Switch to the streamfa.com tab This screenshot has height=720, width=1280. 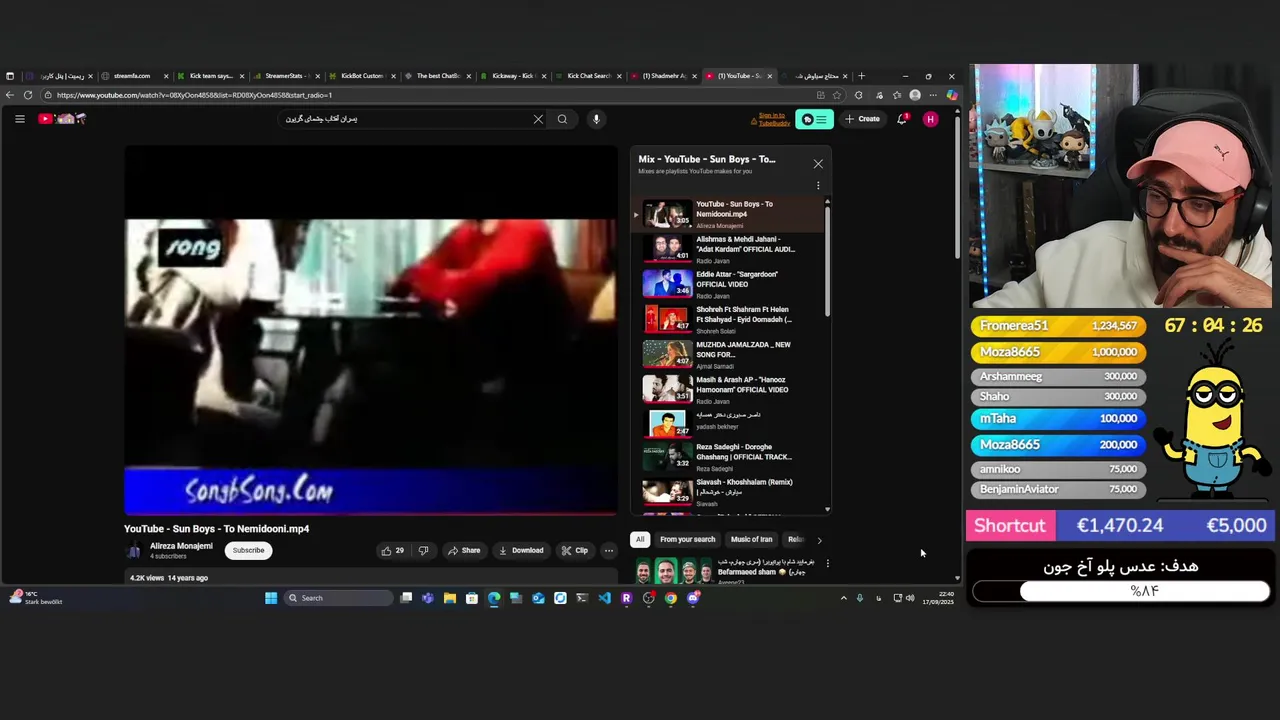pyautogui.click(x=133, y=76)
